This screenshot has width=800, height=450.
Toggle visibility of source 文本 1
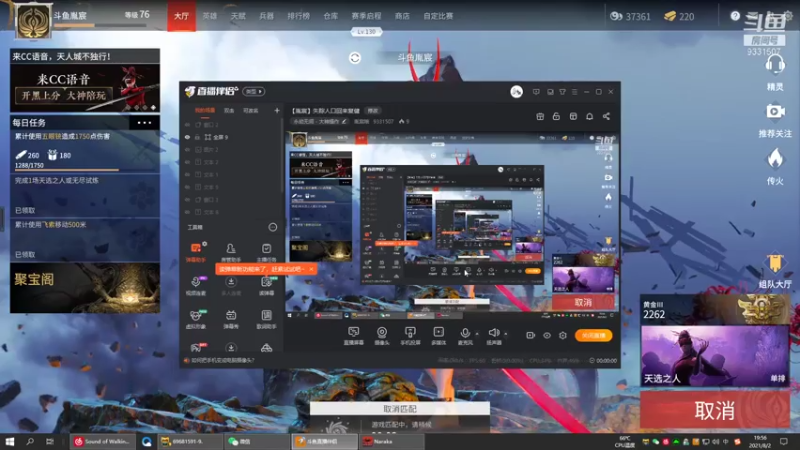[x=187, y=175]
